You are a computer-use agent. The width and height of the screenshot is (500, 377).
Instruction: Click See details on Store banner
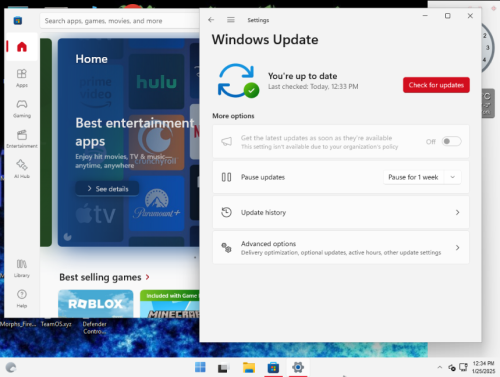click(107, 189)
